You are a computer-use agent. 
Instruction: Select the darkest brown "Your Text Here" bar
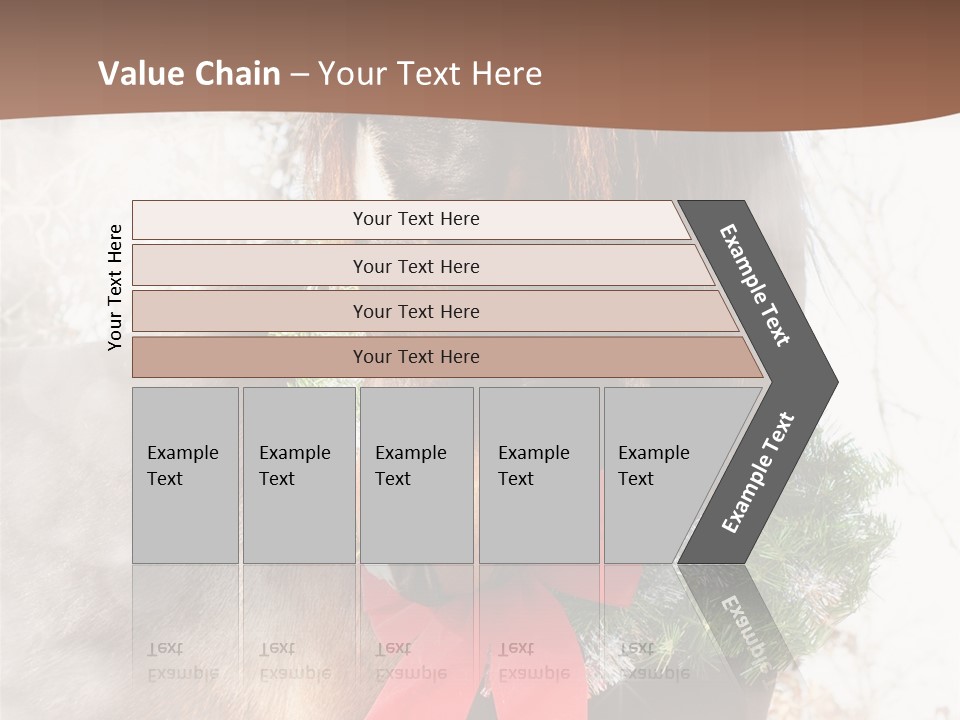tap(415, 357)
